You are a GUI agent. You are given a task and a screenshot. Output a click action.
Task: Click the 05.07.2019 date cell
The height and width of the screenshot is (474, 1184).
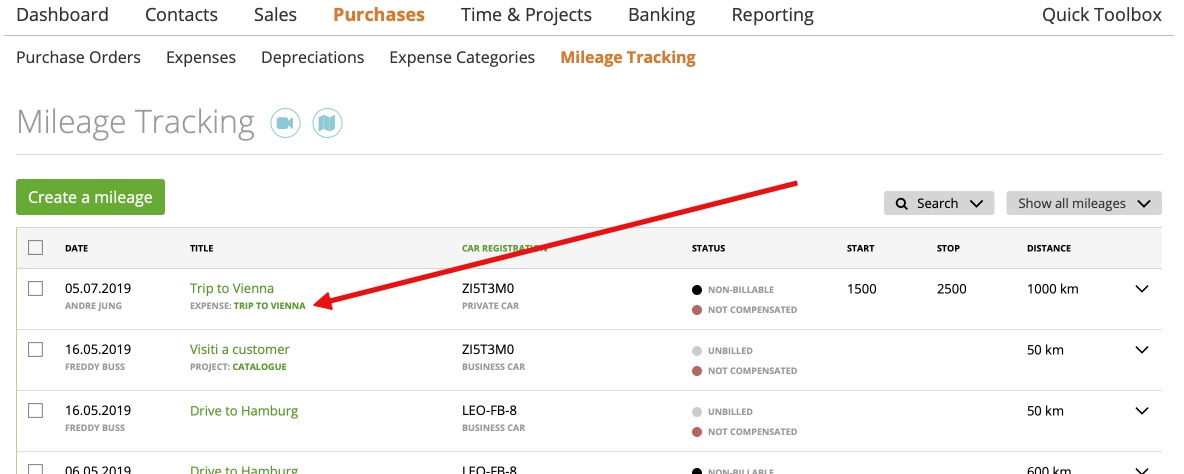coord(98,288)
